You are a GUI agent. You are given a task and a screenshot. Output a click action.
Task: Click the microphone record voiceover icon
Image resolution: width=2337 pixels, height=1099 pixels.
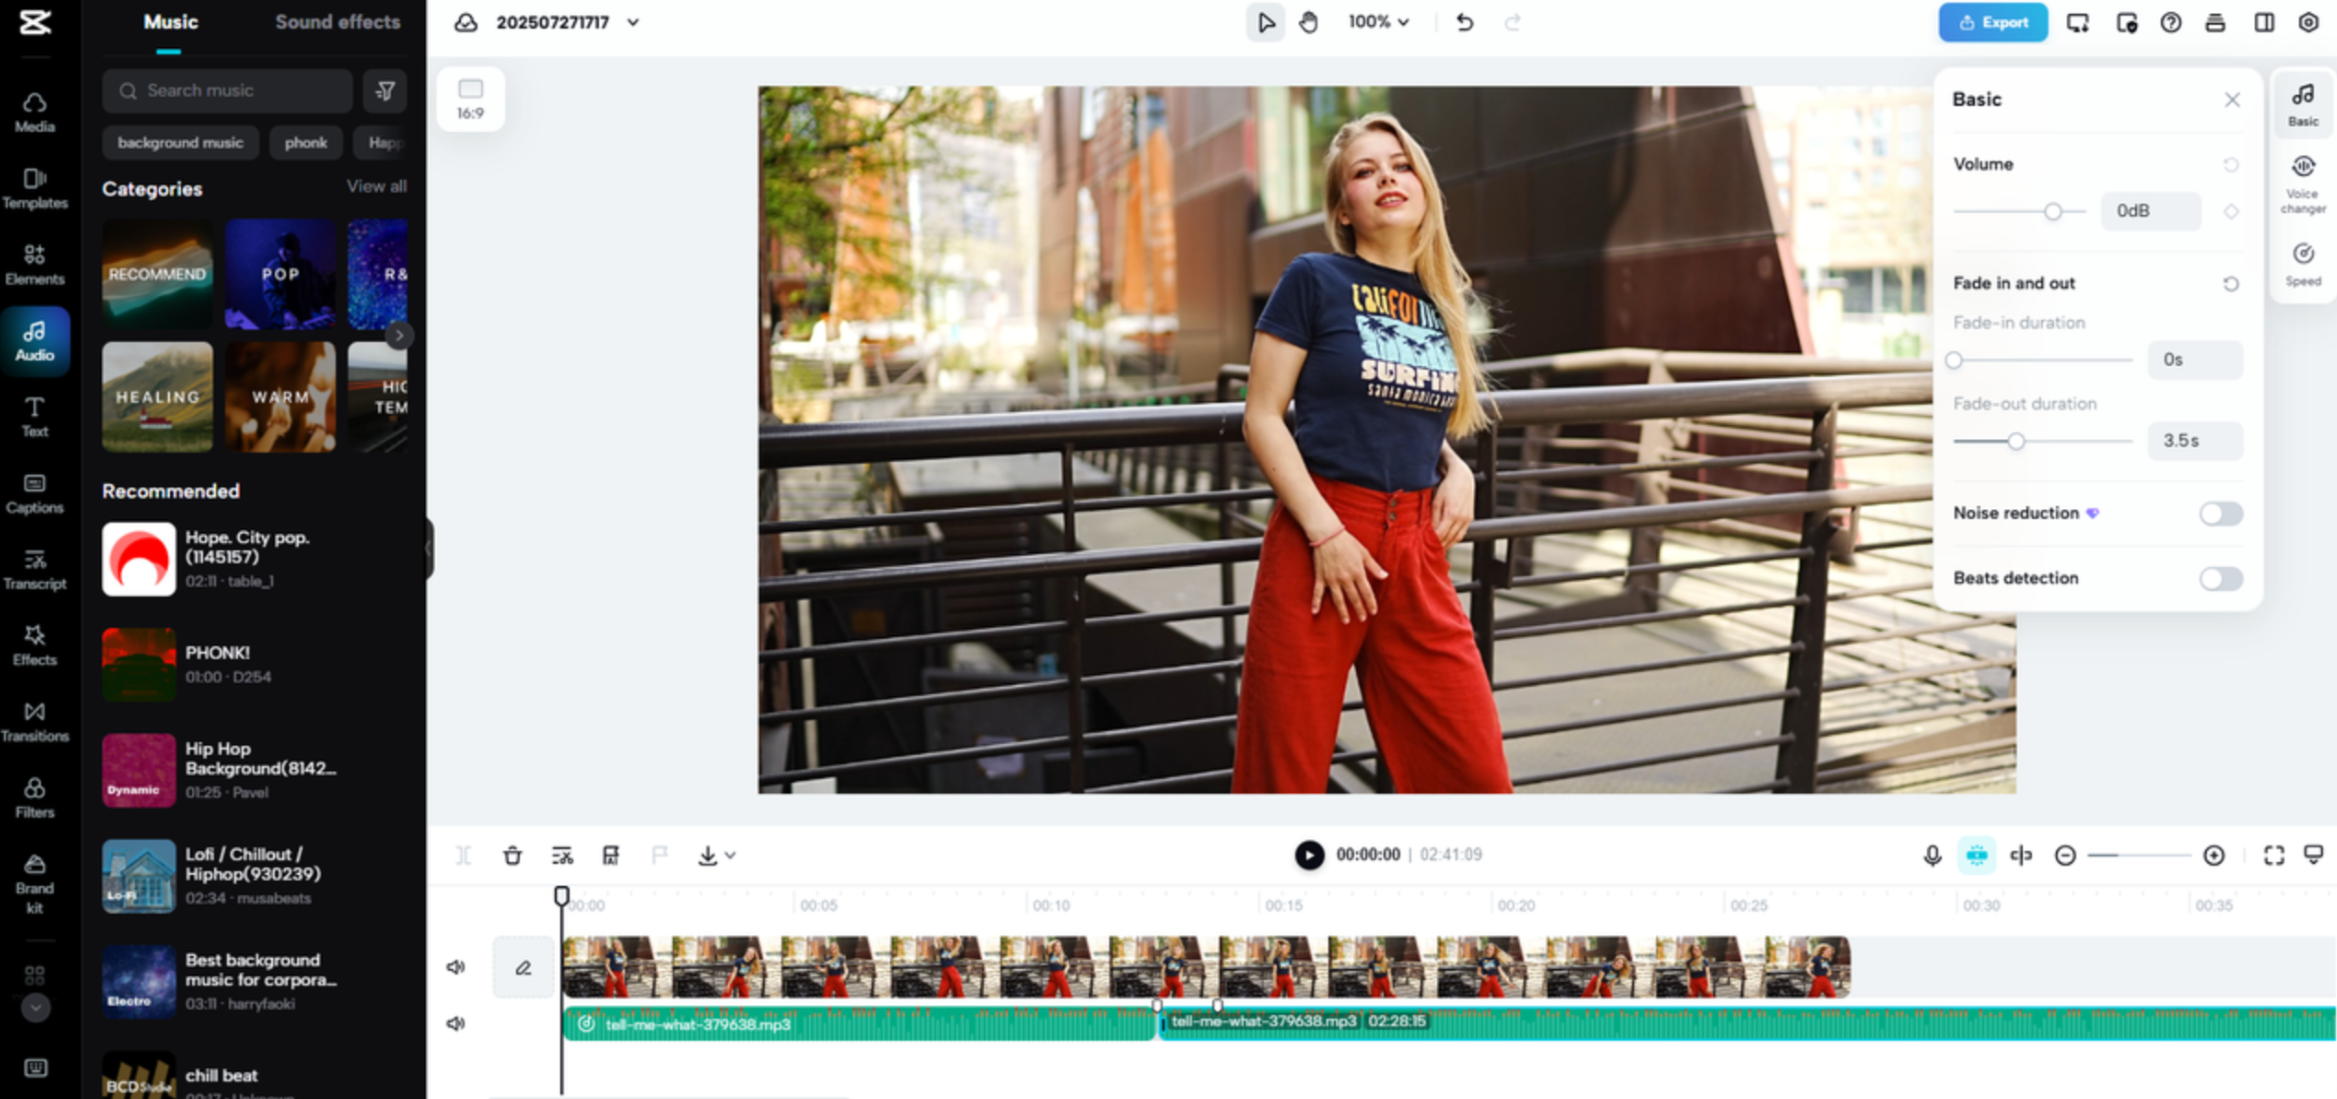pyautogui.click(x=1932, y=855)
